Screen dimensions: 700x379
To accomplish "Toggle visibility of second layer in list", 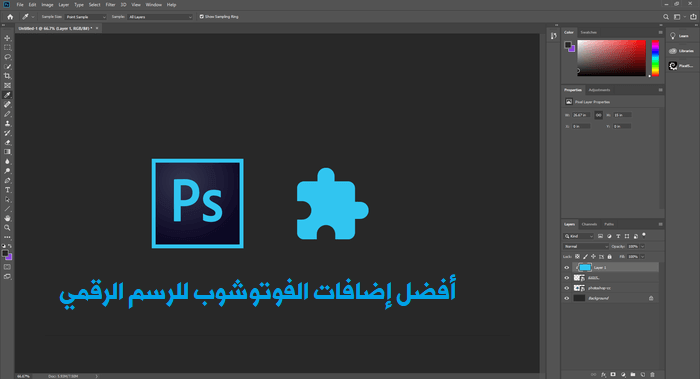I will point(567,278).
